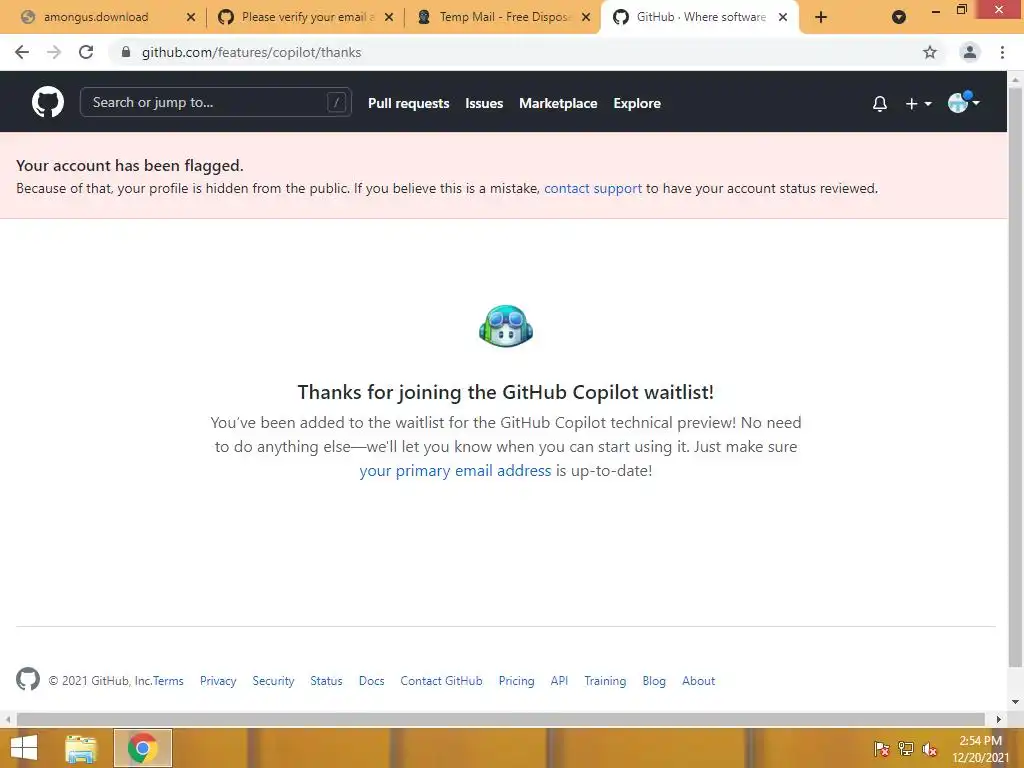Click the contact support link
This screenshot has height=768, width=1024.
593,188
